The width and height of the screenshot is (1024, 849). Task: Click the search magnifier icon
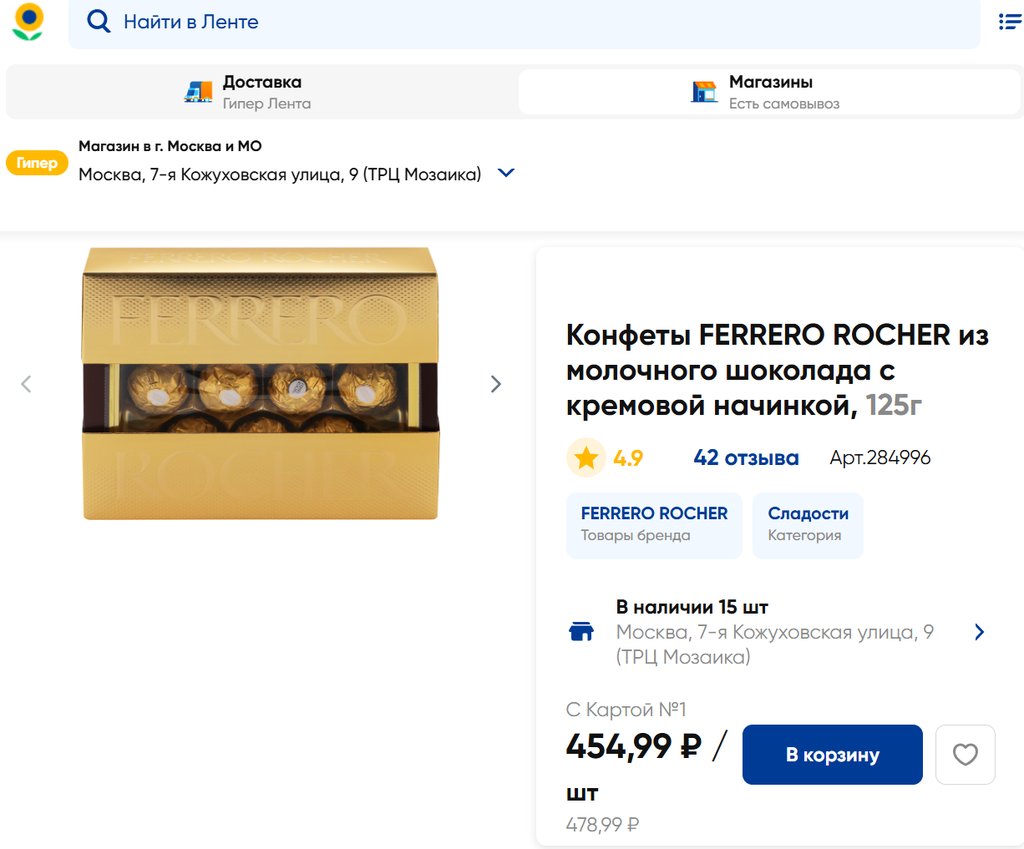(x=98, y=22)
